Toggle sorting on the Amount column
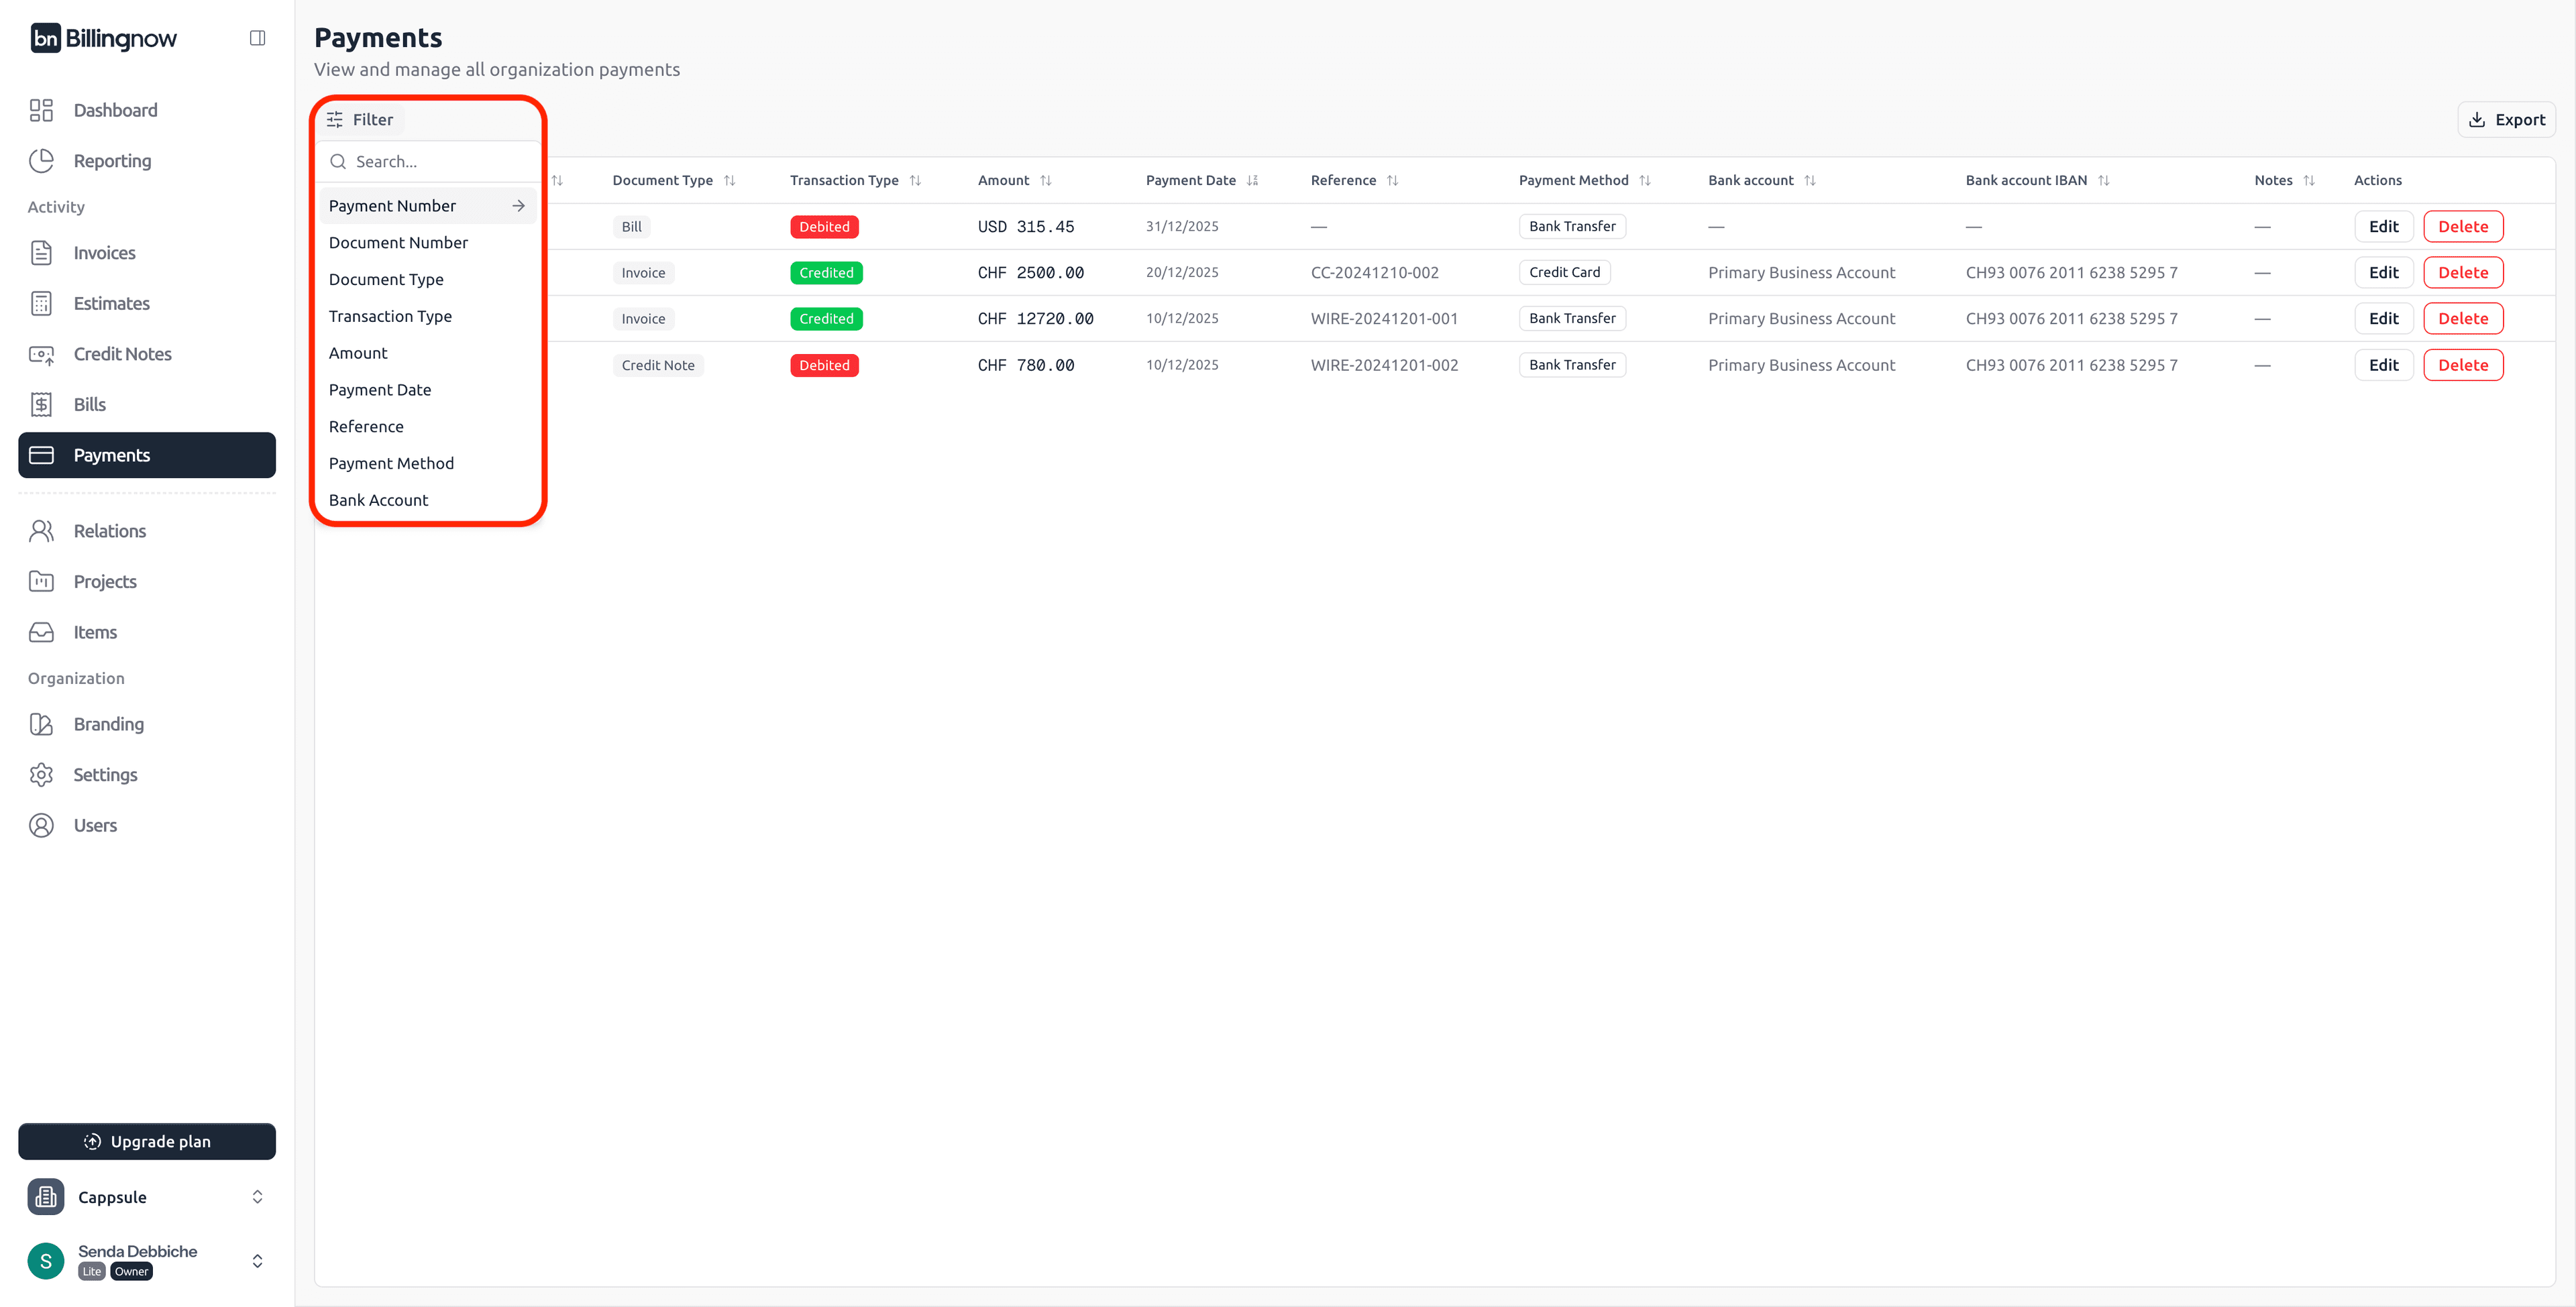This screenshot has width=2576, height=1307. point(1046,180)
